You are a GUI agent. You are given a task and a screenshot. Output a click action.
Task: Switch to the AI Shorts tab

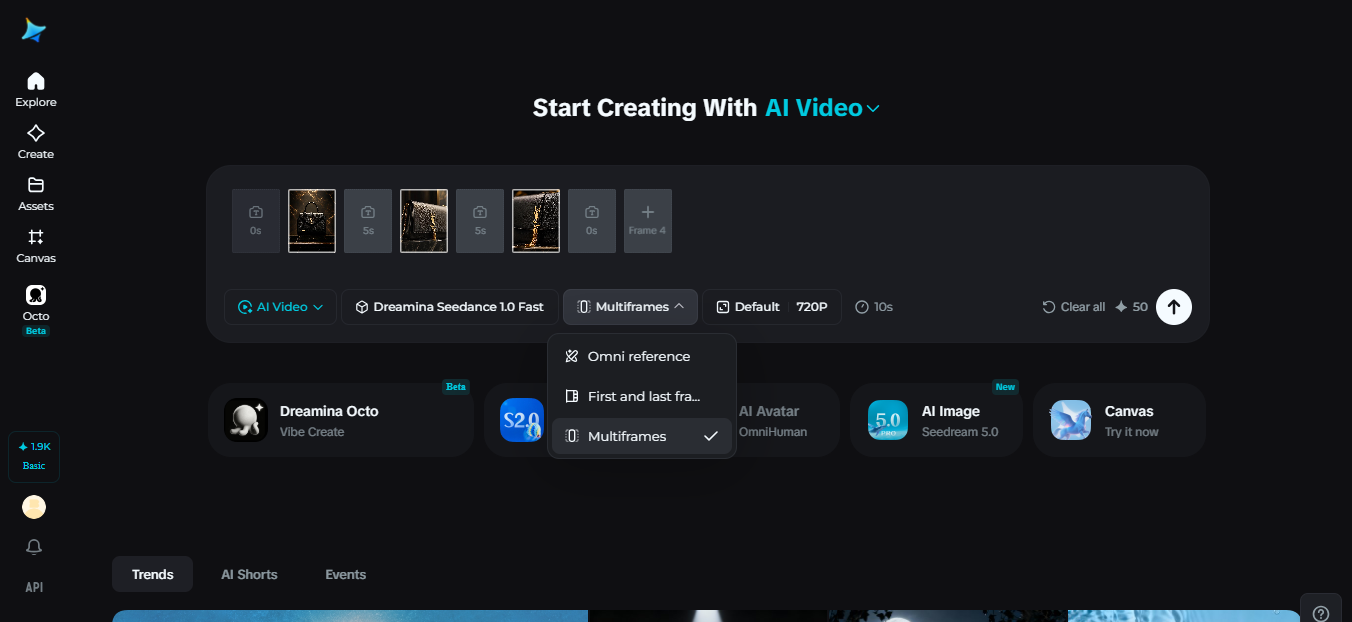point(249,574)
